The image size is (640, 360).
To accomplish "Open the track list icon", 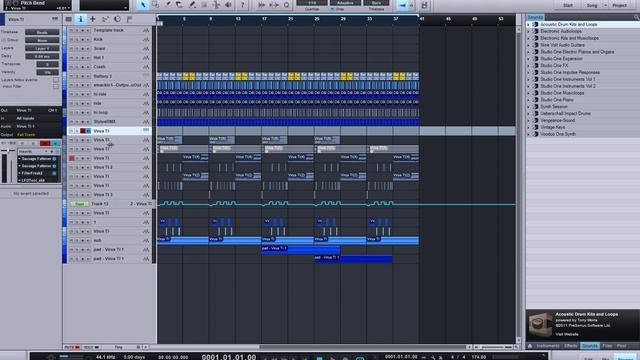I will tap(69, 19).
